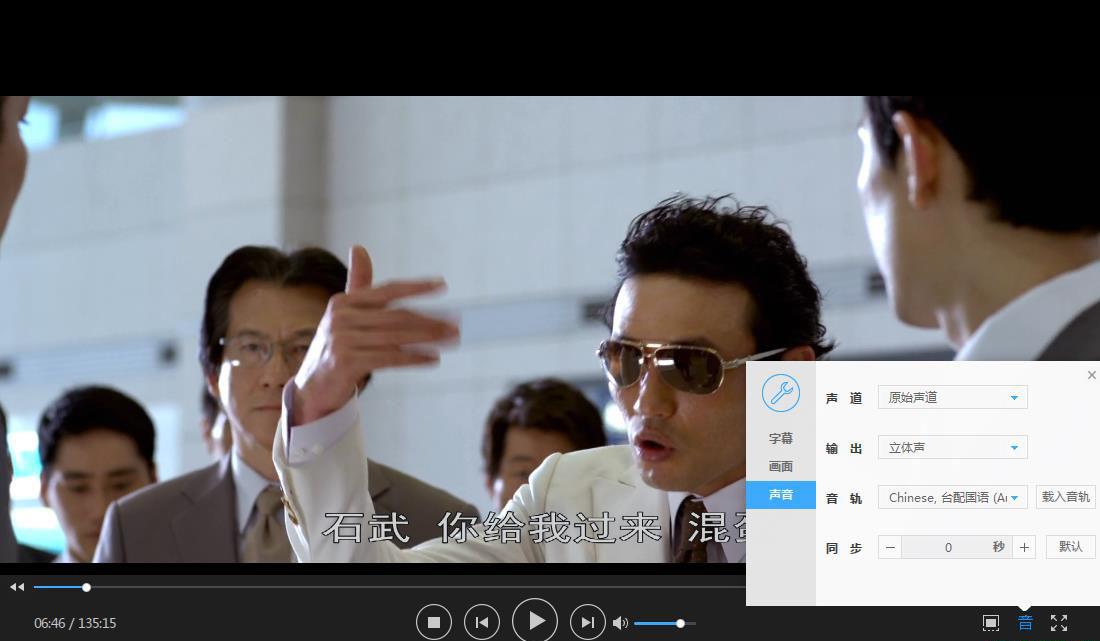Screen dimensions: 1100x641
Task: Switch to fullscreen mode
Action: point(1059,623)
